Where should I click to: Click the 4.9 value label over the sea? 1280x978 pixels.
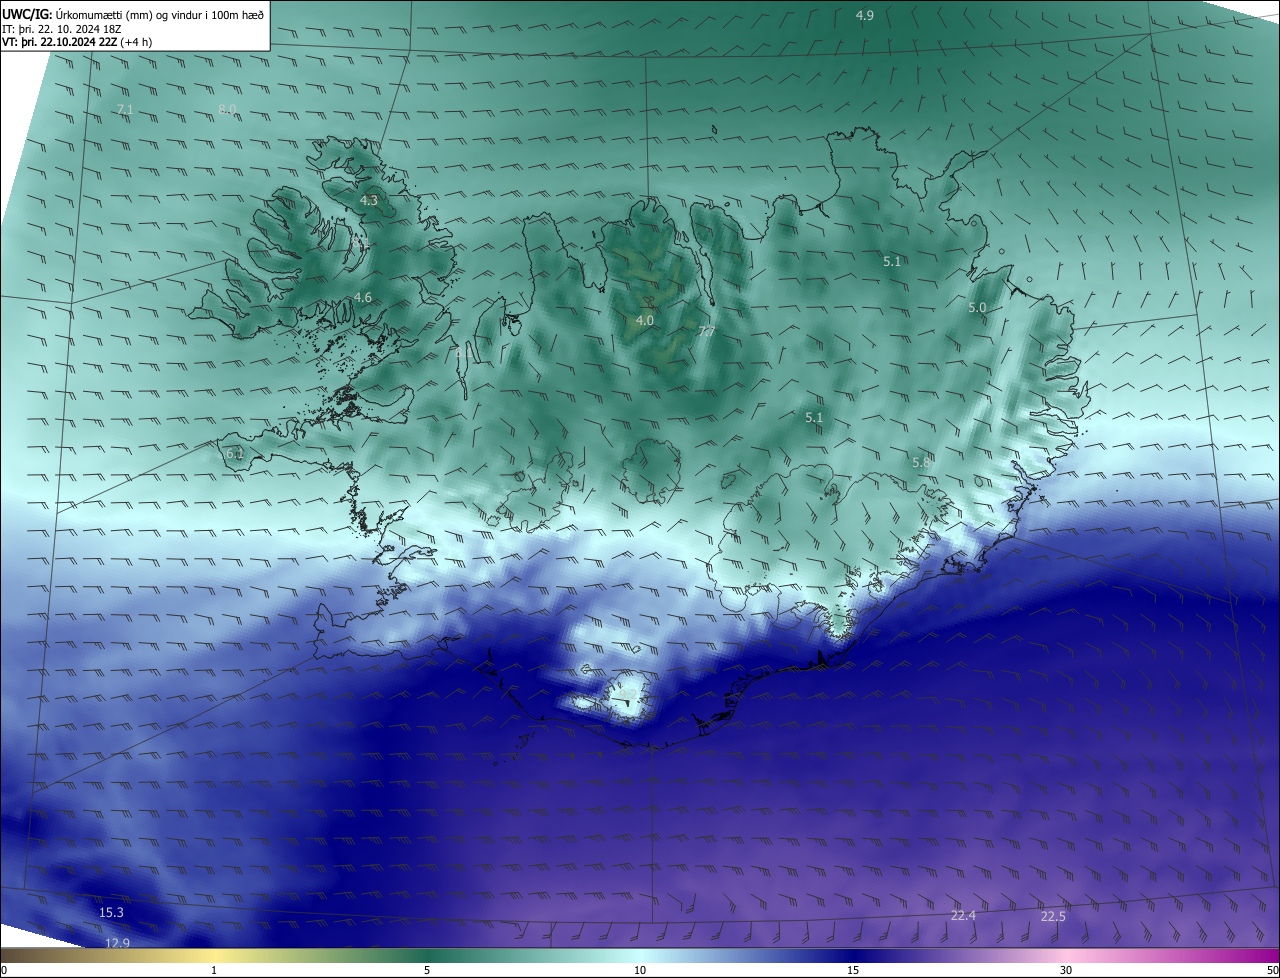865,15
